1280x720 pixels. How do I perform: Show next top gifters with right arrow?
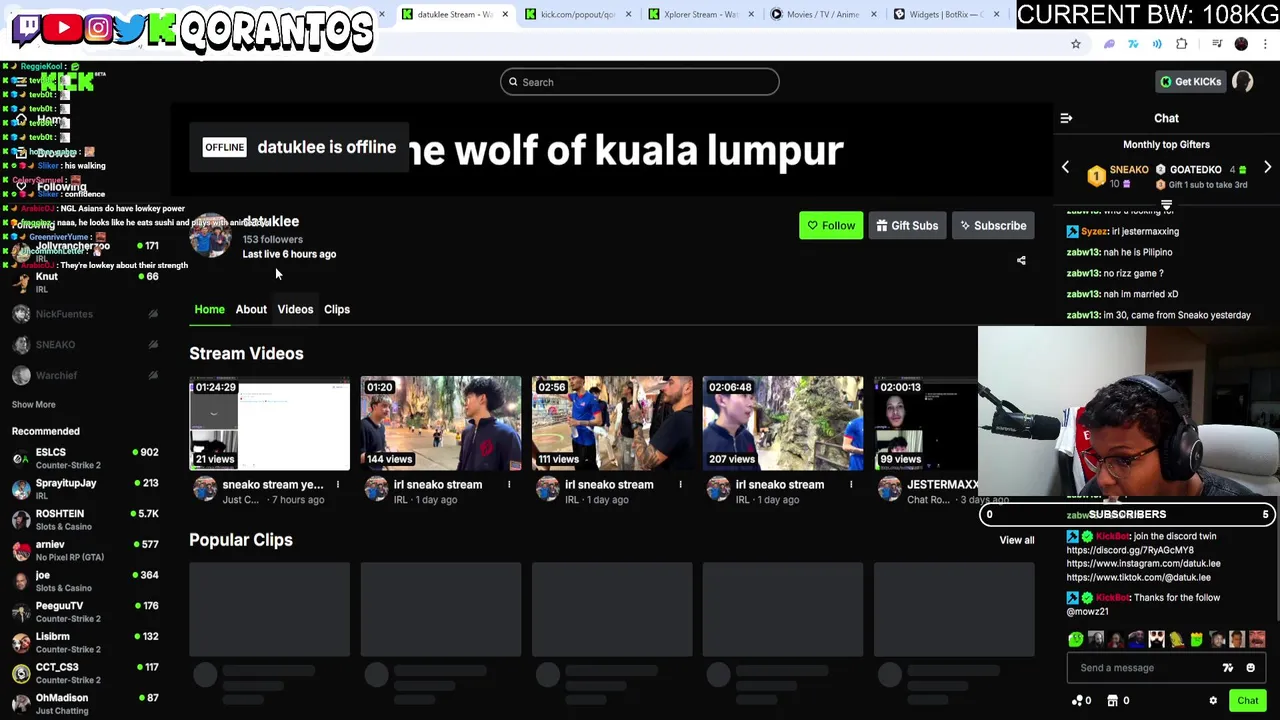(x=1267, y=168)
